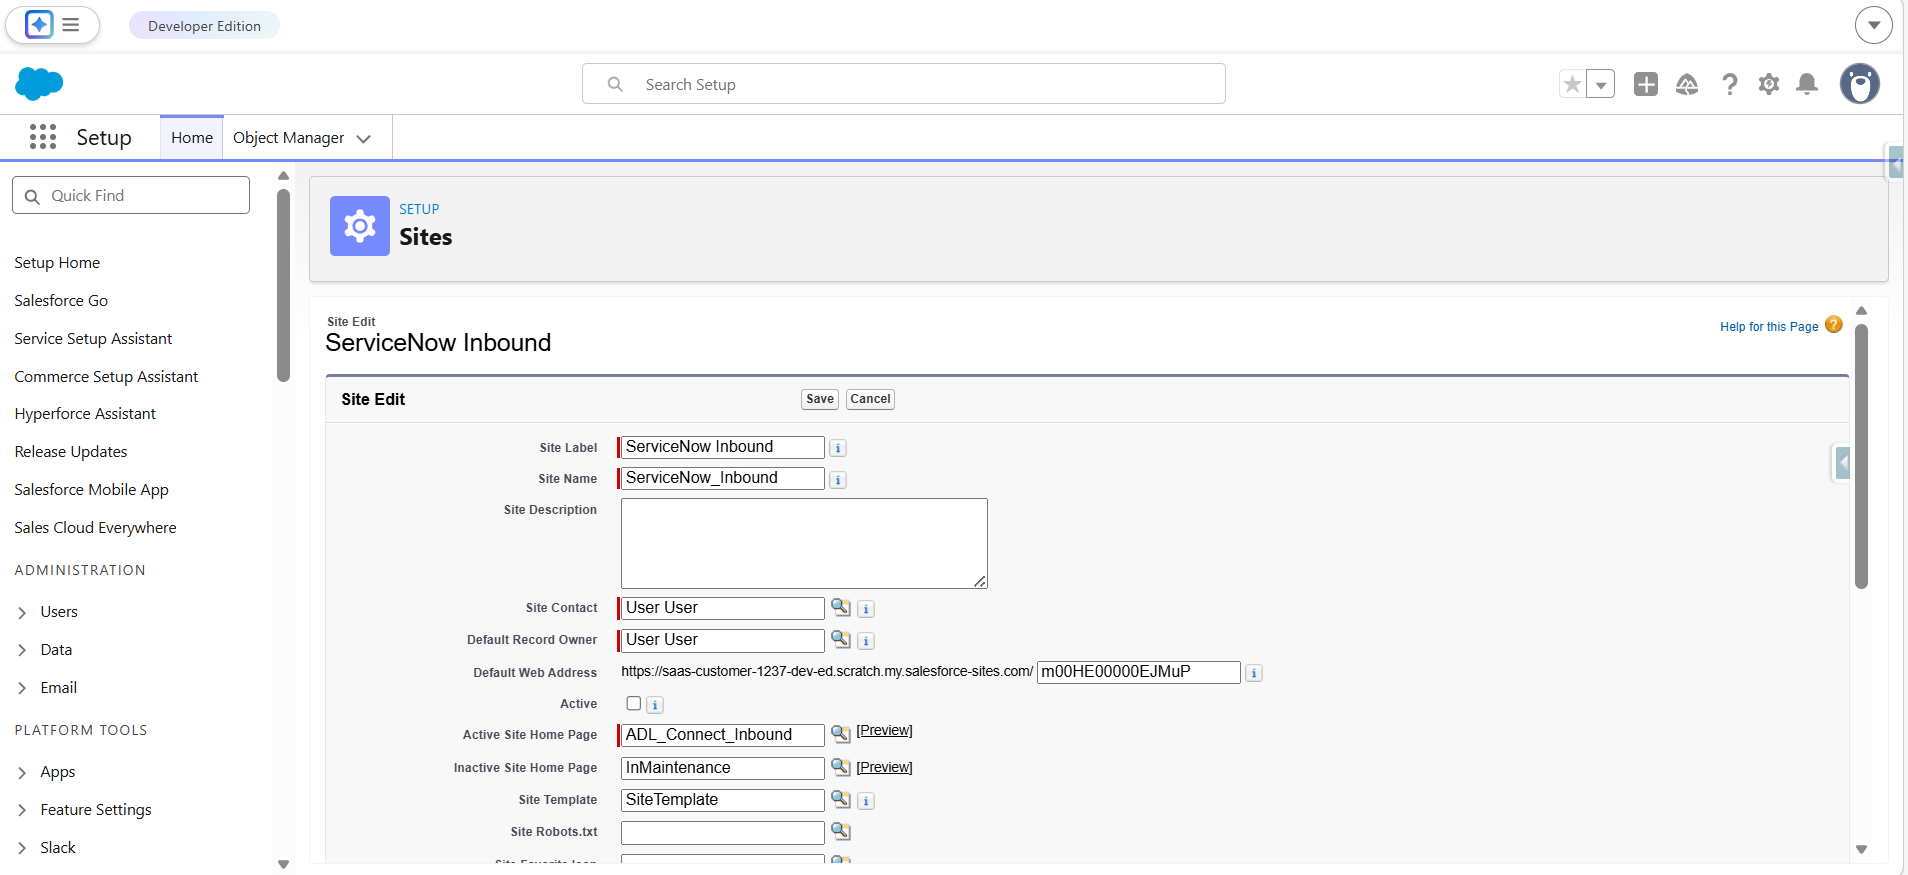Open the Active Site Home Page lookup icon
This screenshot has height=875, width=1908.
tap(841, 734)
